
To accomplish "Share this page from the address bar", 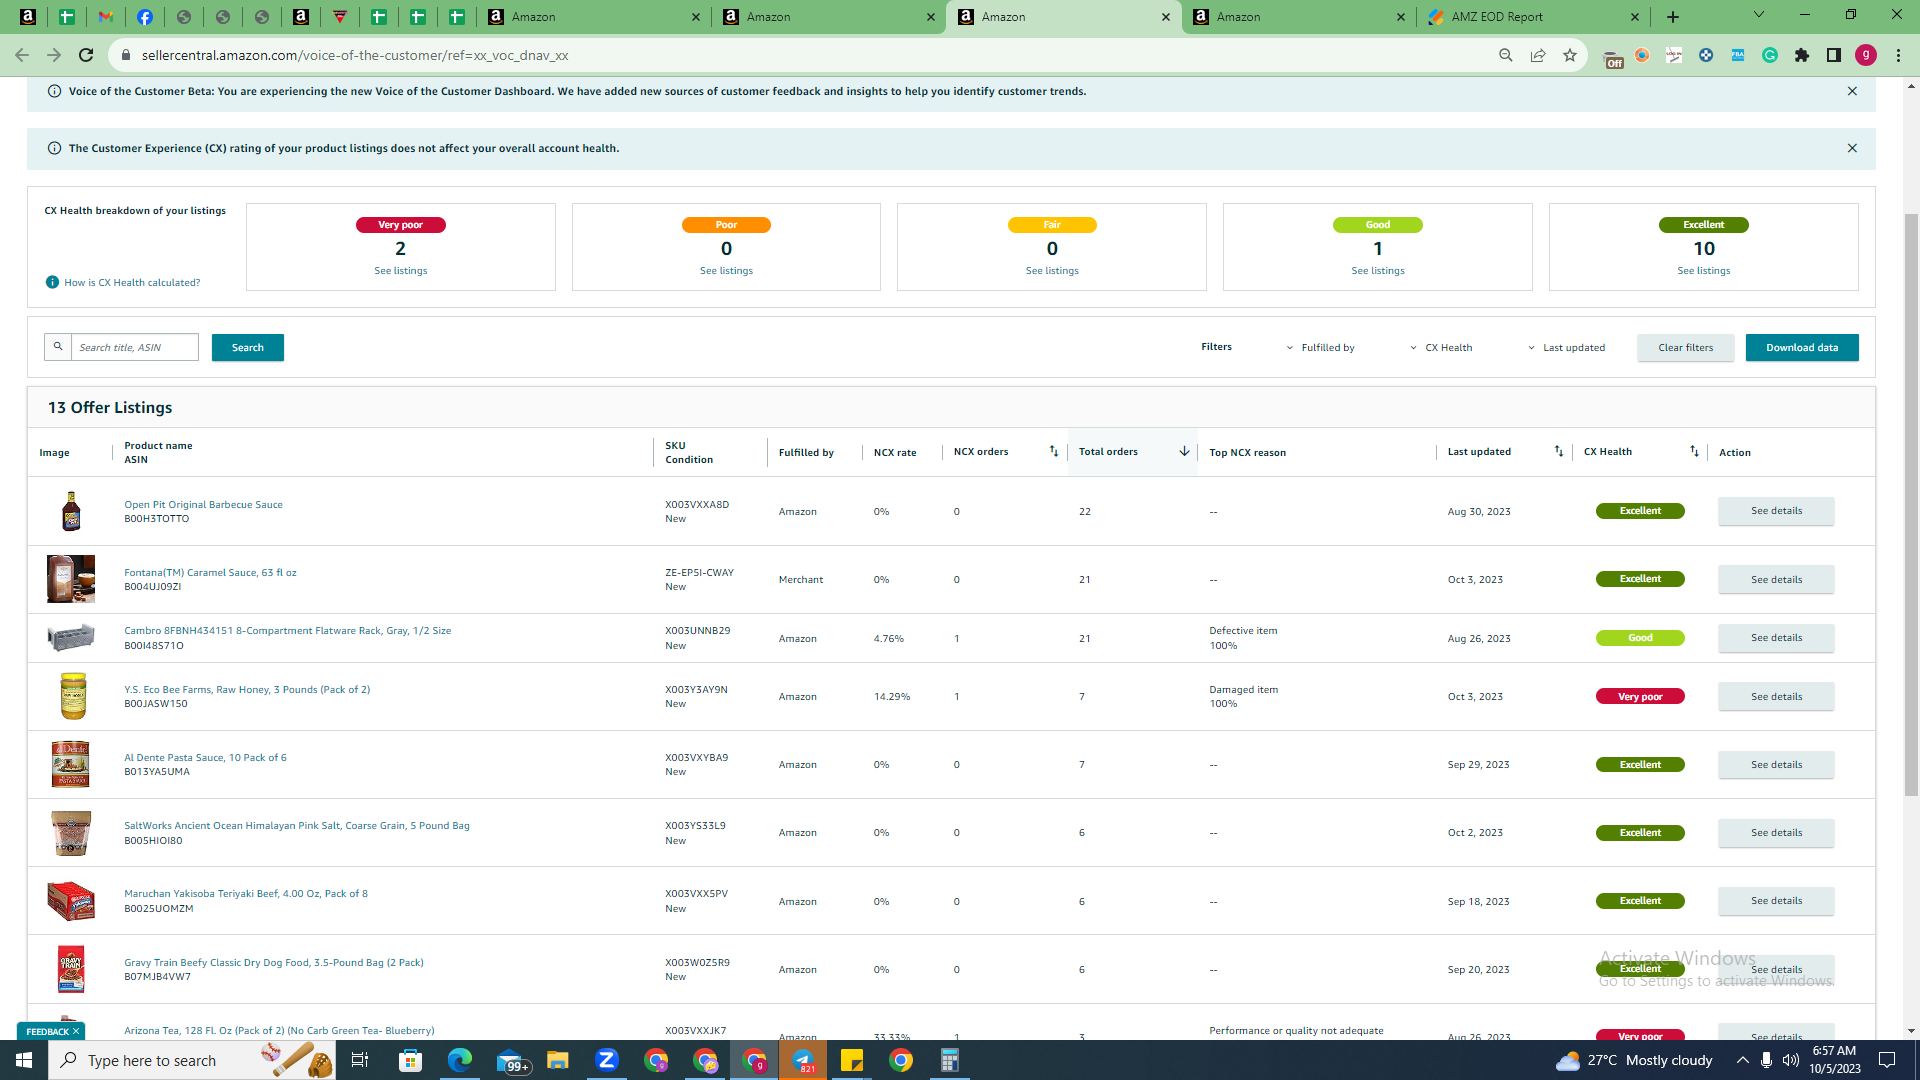I will coord(1538,55).
